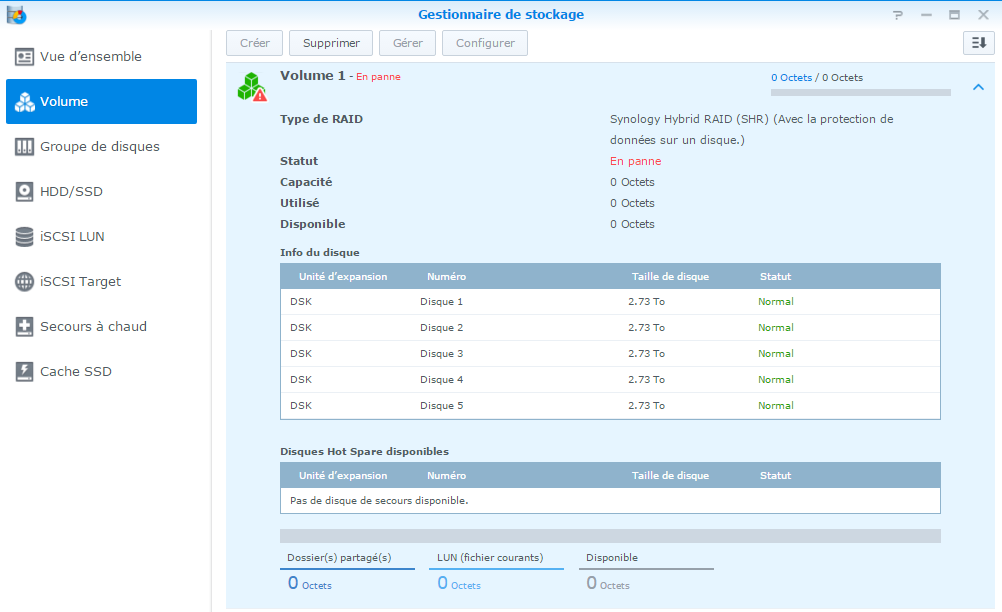This screenshot has width=1002, height=612.
Task: Click the Cache SSD lightning icon
Action: (x=25, y=372)
